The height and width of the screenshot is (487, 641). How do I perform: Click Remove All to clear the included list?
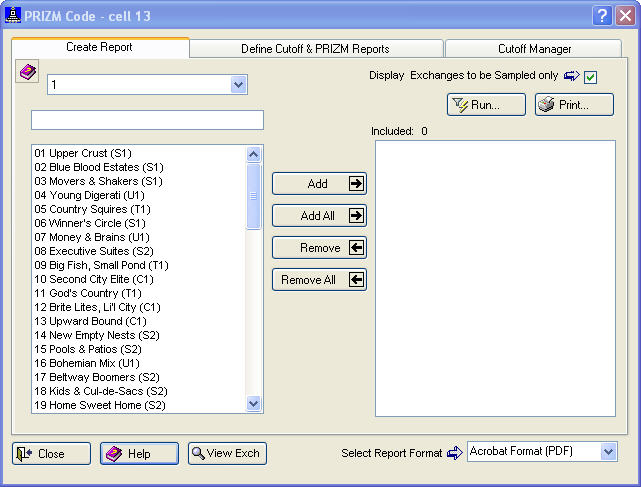319,280
